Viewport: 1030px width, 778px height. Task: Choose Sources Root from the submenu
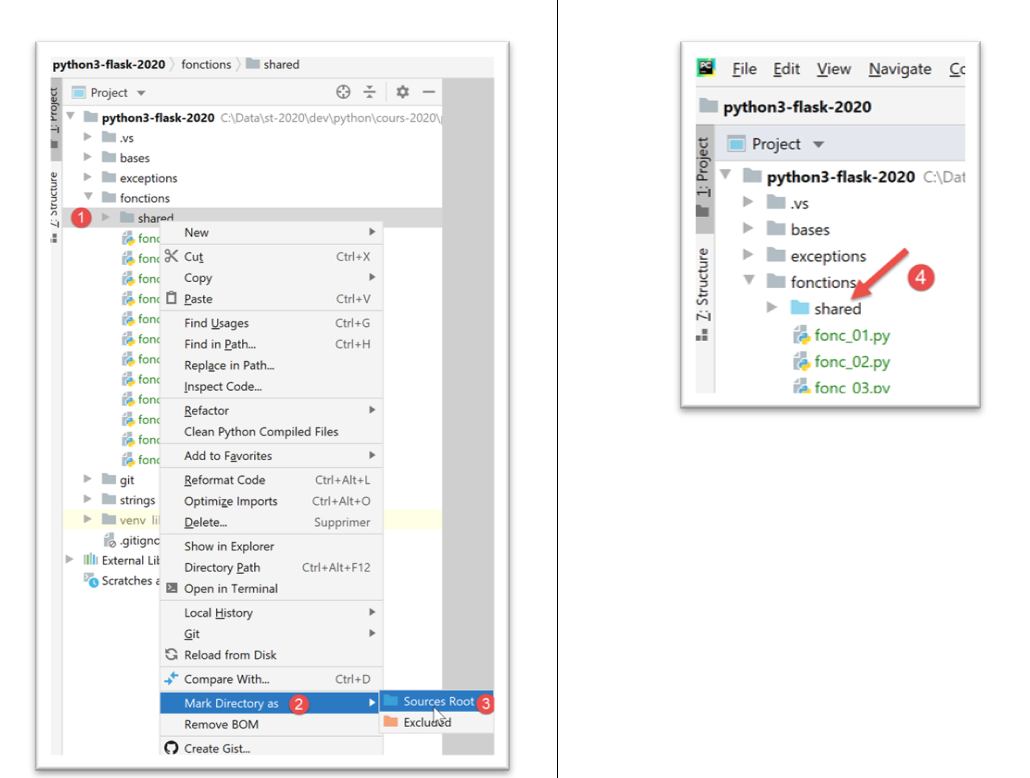(x=438, y=701)
